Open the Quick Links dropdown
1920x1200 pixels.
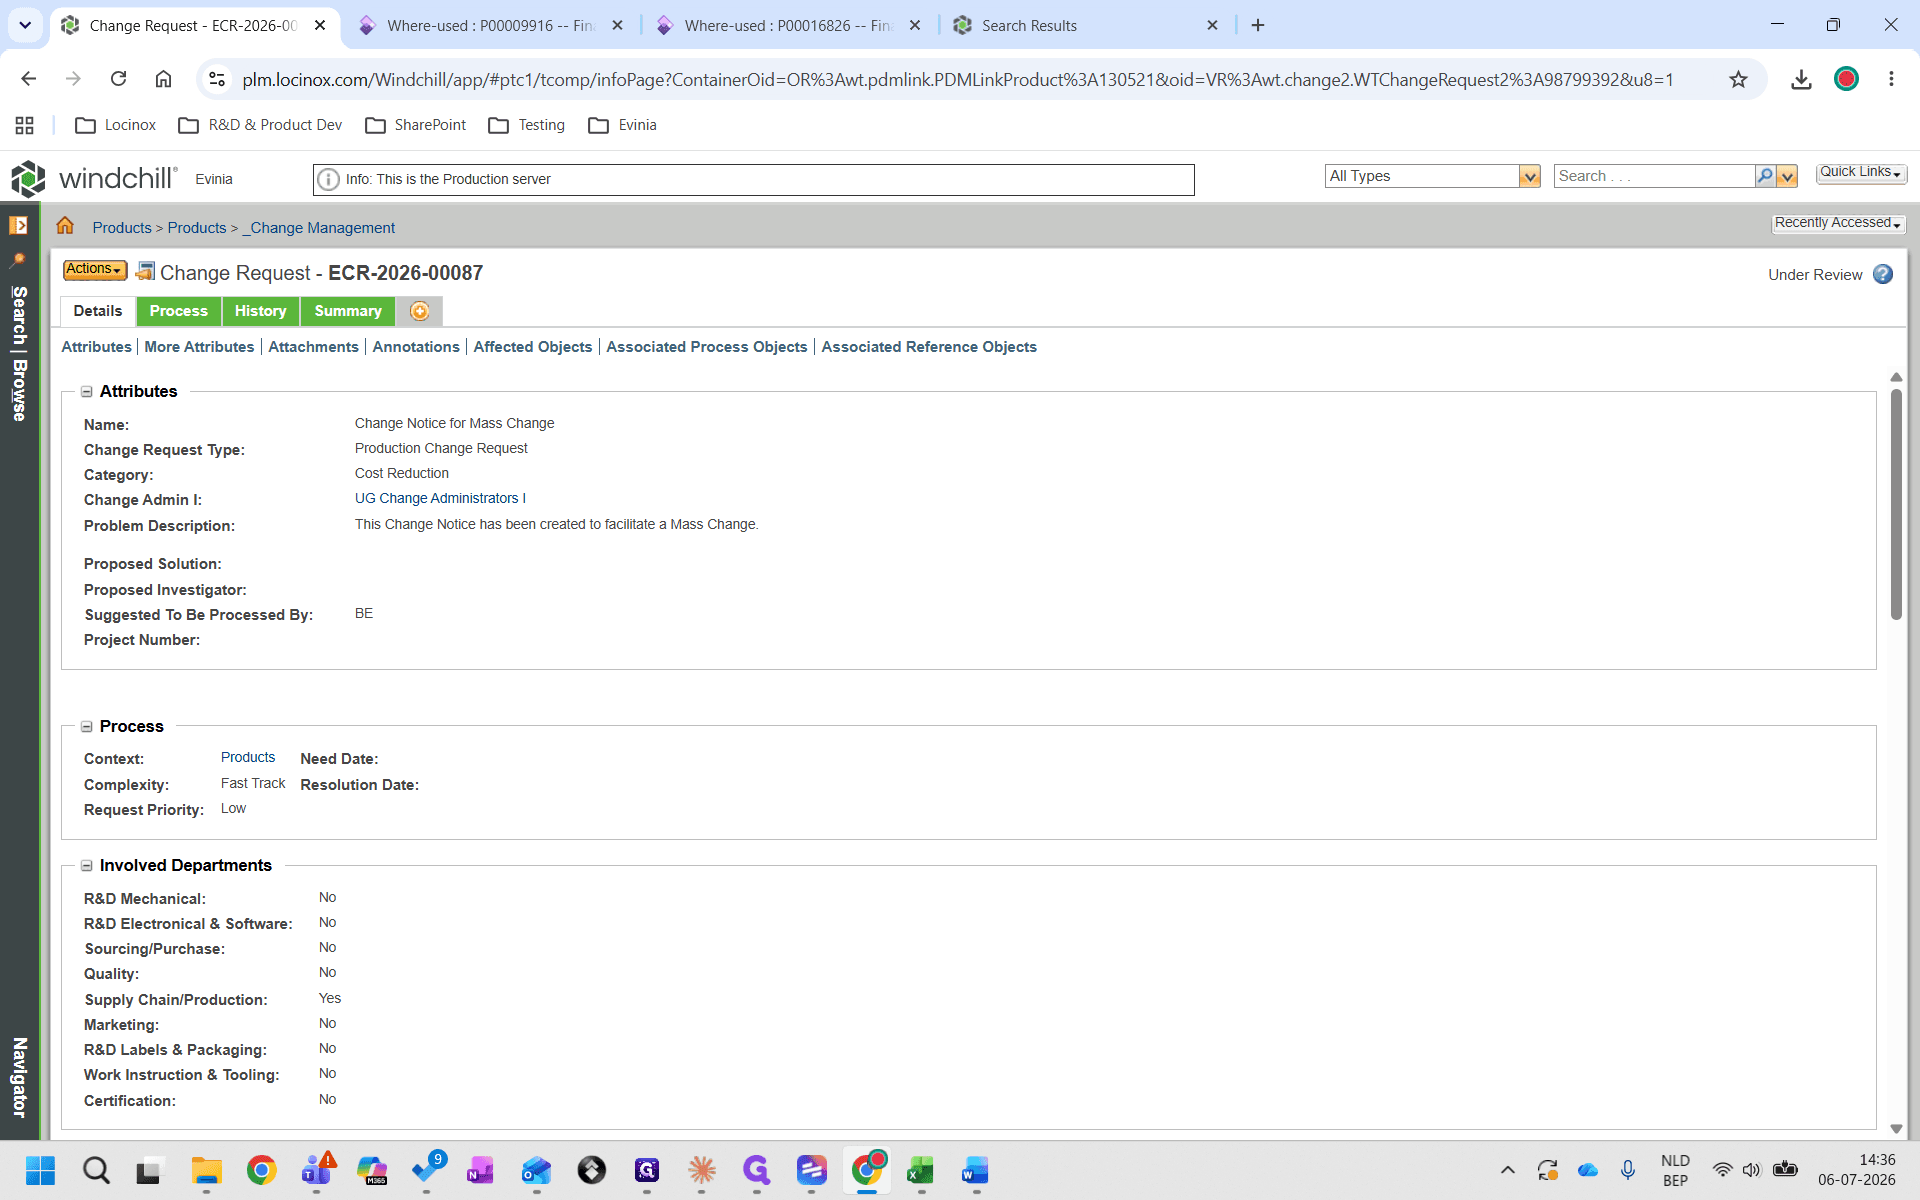[x=1861, y=172]
